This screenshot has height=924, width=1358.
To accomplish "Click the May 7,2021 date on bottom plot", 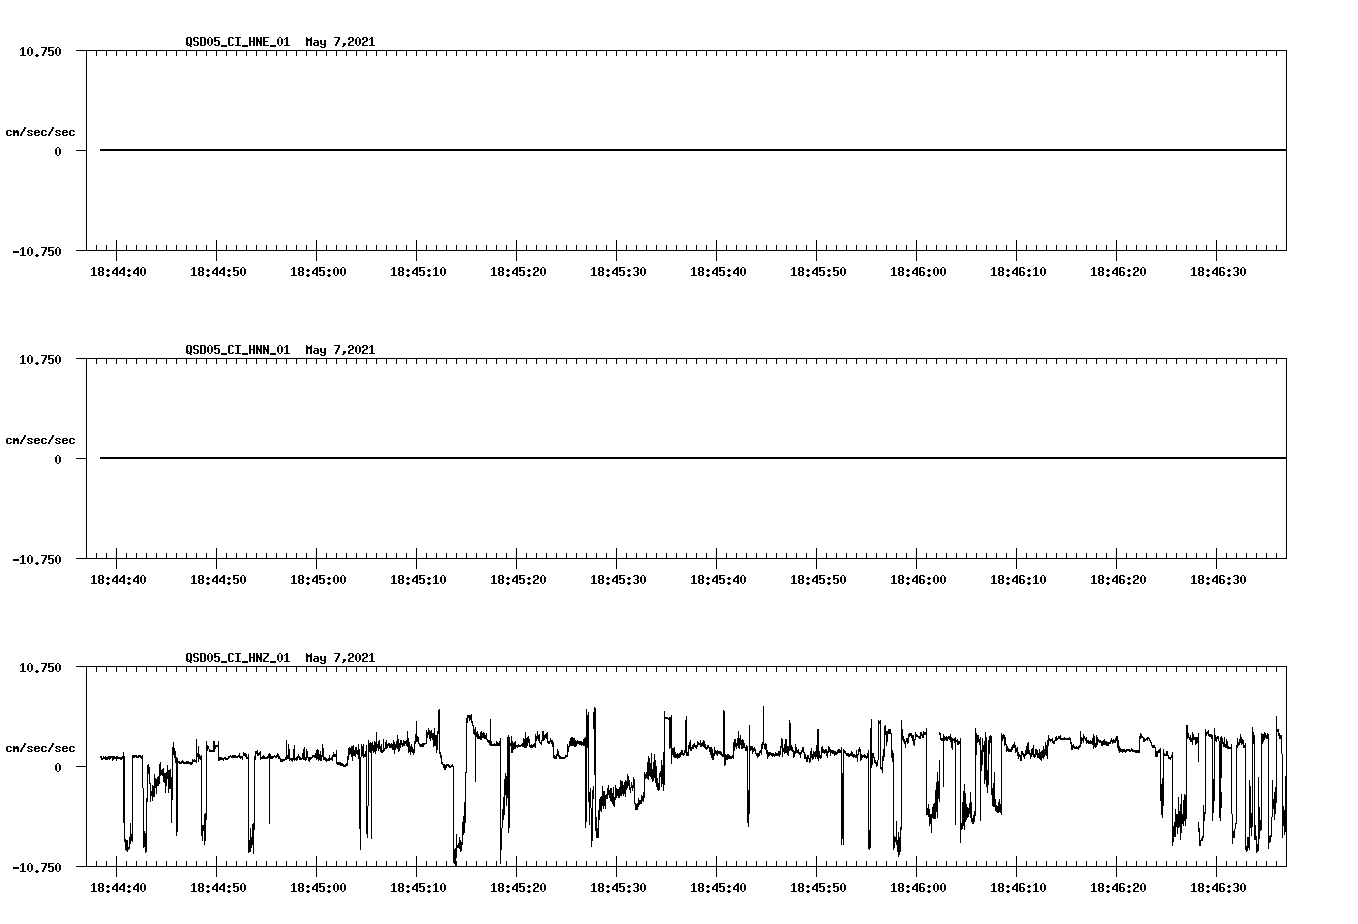I will coord(340,657).
